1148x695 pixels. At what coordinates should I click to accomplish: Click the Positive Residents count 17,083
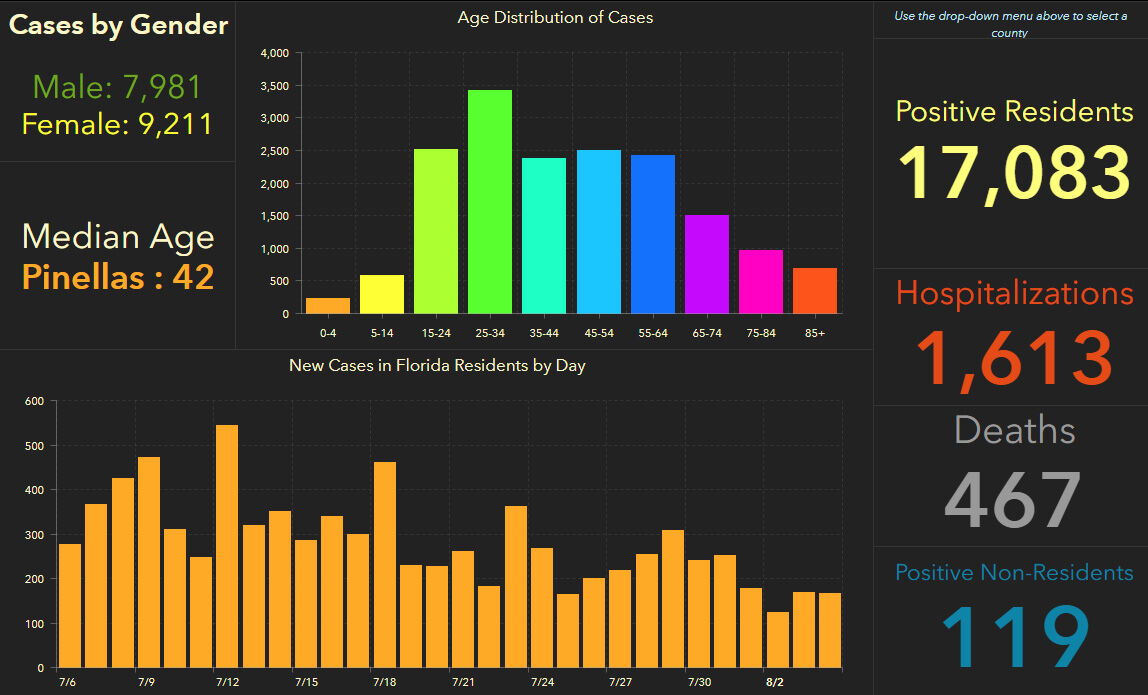pos(1014,172)
